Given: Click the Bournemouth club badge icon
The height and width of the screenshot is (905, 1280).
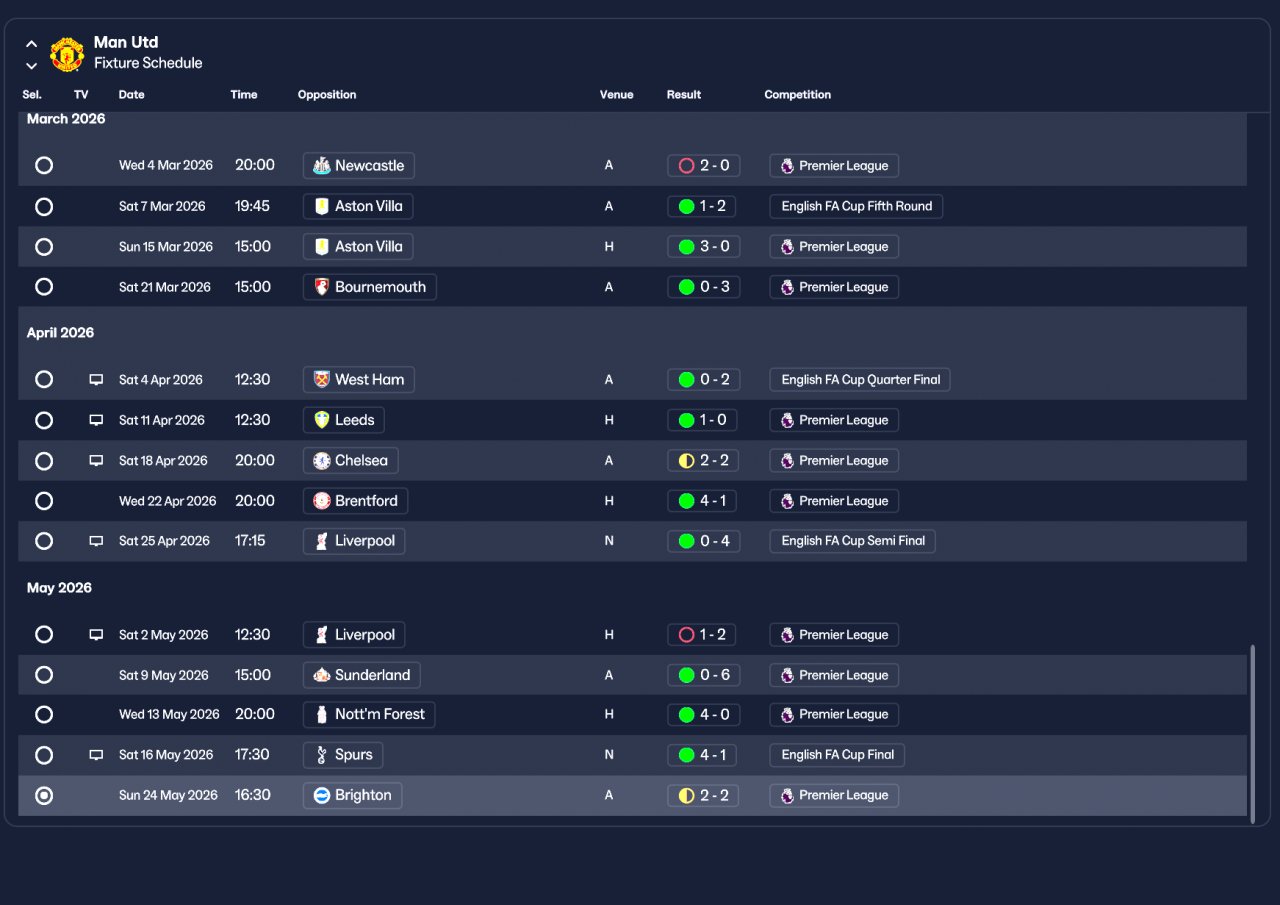Looking at the screenshot, I should (321, 287).
